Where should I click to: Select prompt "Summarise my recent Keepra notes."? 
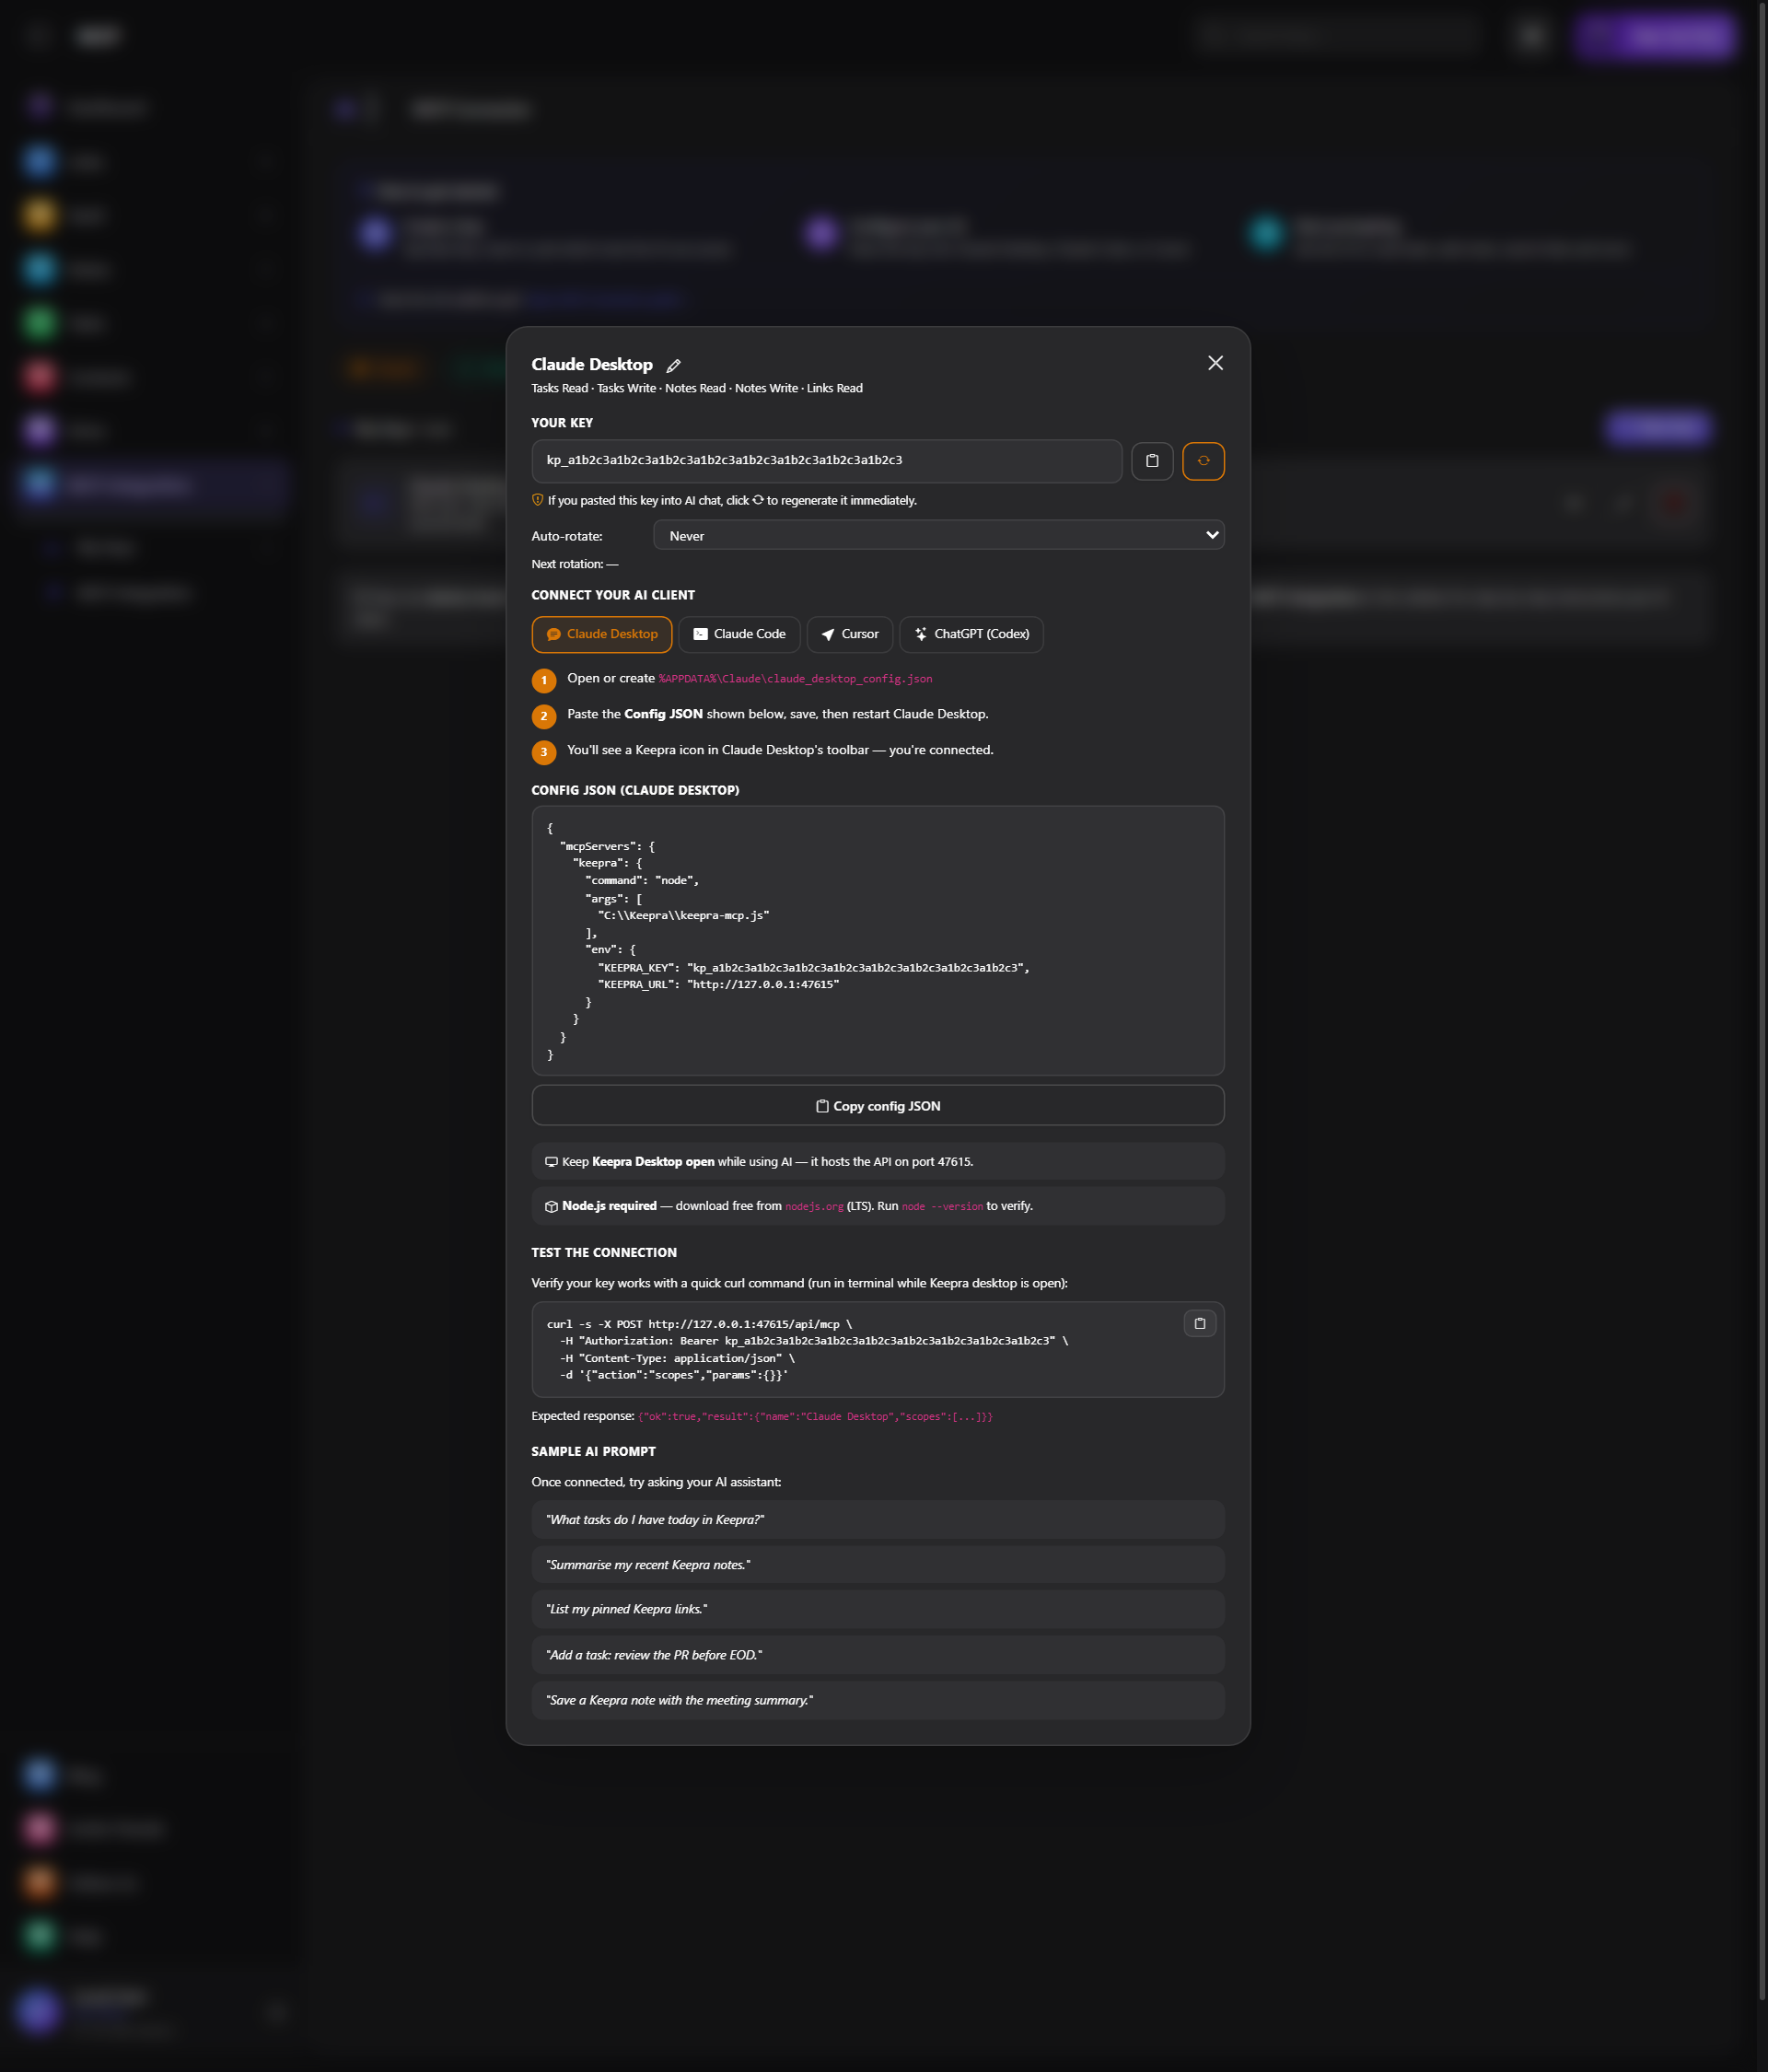tap(878, 1564)
